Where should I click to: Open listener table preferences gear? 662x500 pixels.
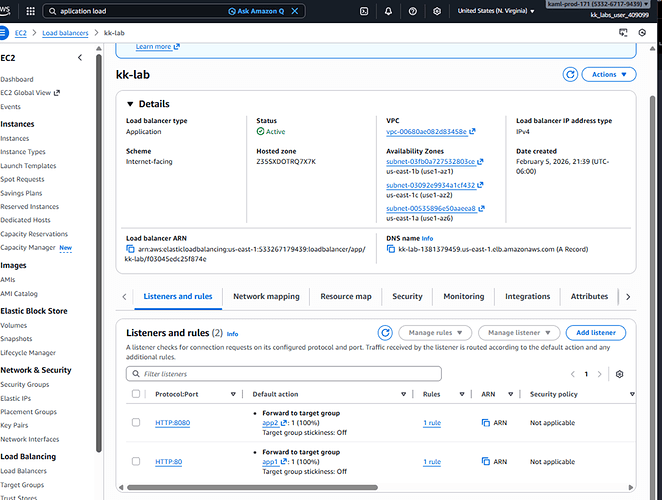click(620, 373)
